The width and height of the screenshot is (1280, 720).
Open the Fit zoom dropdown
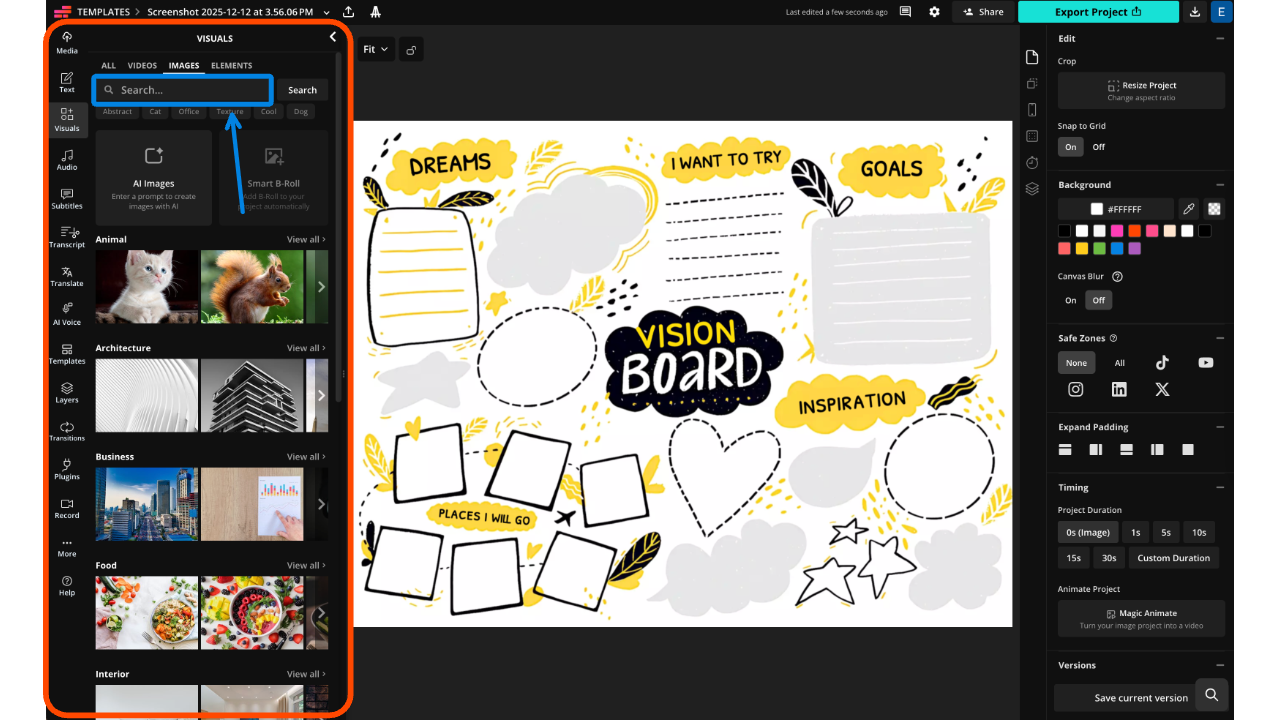(x=375, y=48)
